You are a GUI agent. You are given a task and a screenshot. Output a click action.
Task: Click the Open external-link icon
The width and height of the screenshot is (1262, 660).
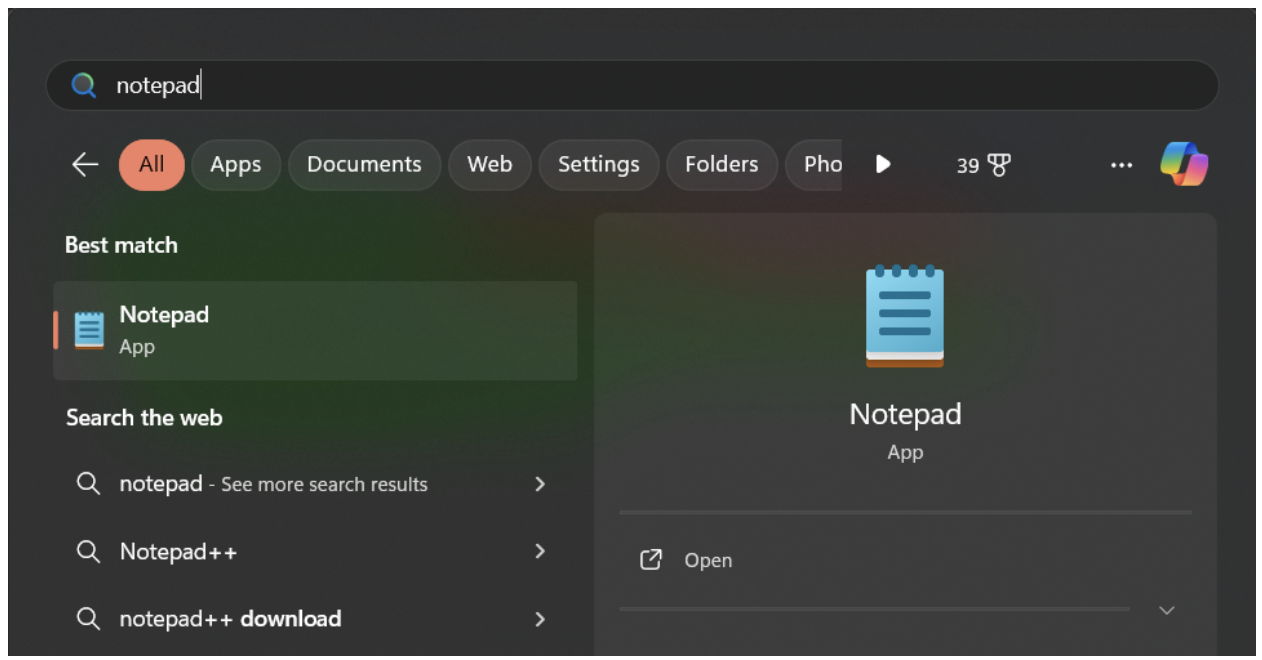650,560
